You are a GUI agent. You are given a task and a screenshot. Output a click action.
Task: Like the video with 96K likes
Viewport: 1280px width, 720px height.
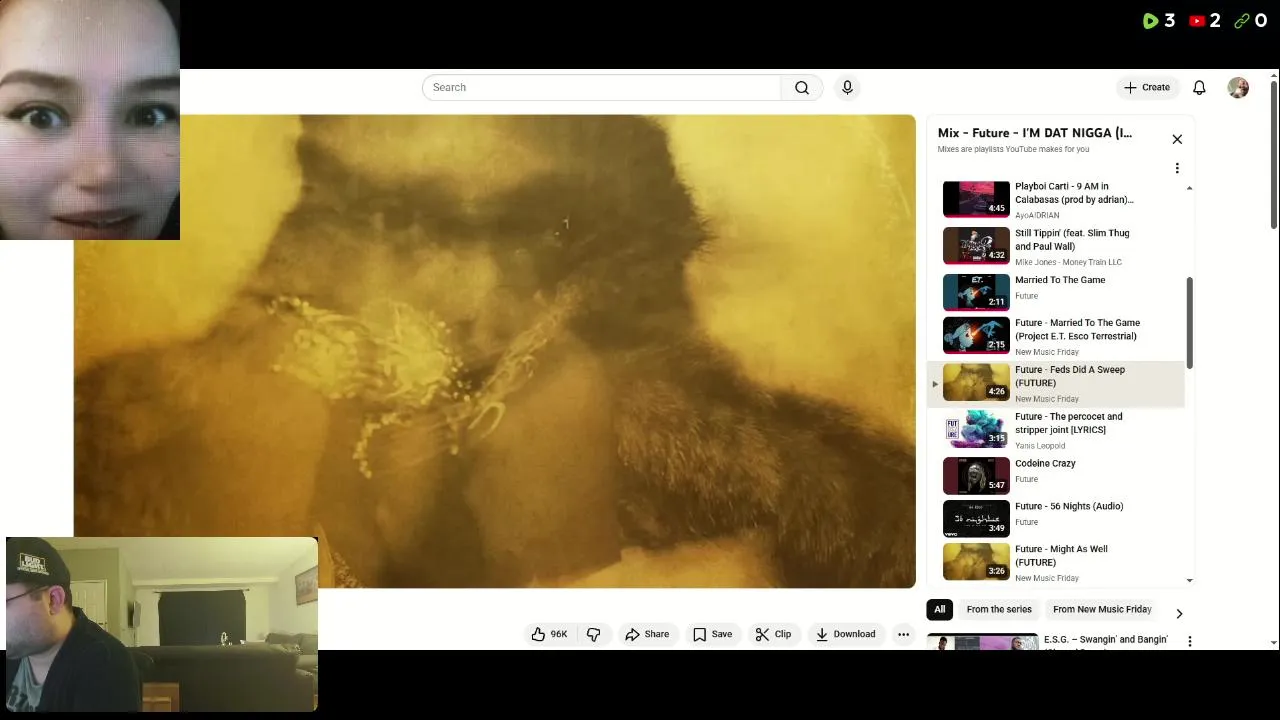pos(549,634)
